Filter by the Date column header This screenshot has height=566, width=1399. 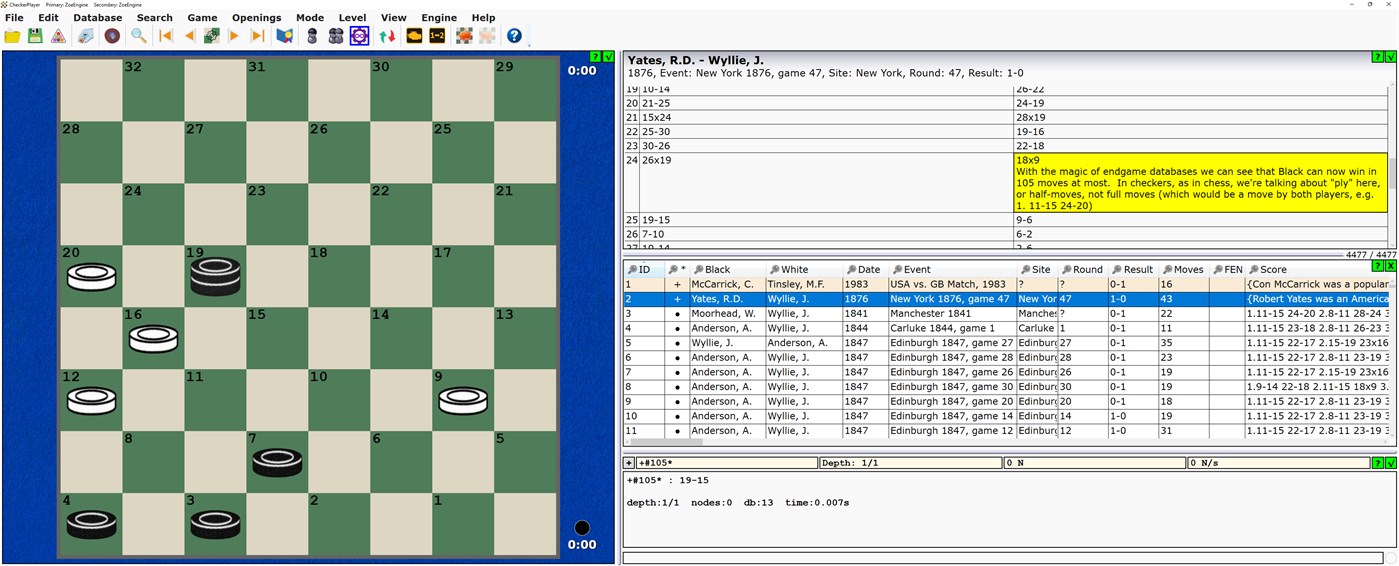[x=866, y=270]
